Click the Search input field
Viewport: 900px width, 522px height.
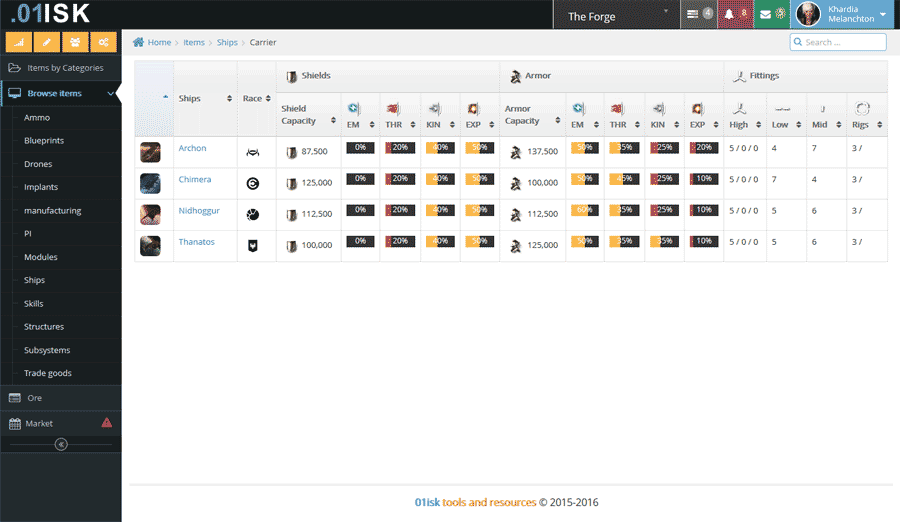838,42
